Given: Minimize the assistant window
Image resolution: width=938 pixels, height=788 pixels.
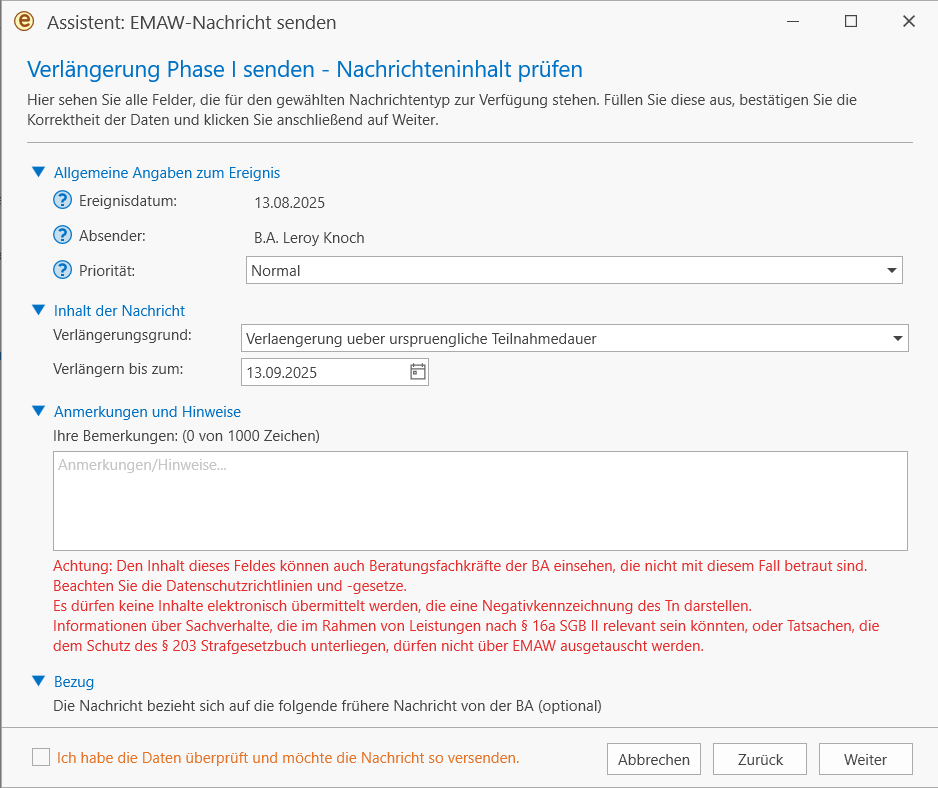Looking at the screenshot, I should [793, 21].
